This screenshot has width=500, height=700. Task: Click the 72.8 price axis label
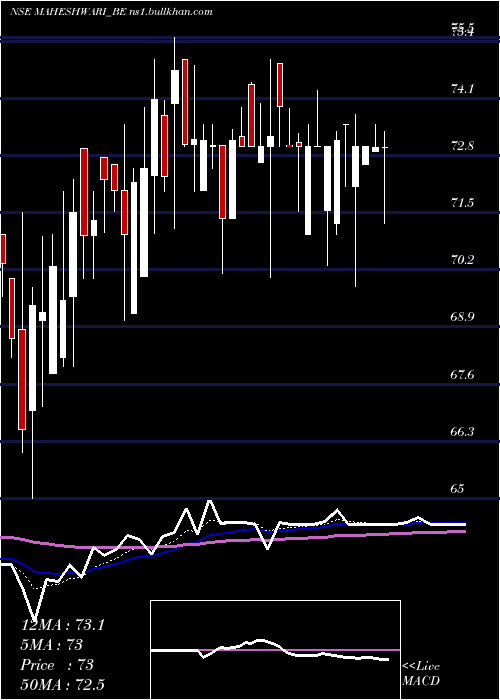pyautogui.click(x=462, y=146)
